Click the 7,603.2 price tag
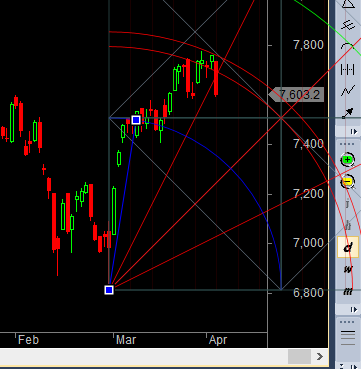 pyautogui.click(x=296, y=95)
